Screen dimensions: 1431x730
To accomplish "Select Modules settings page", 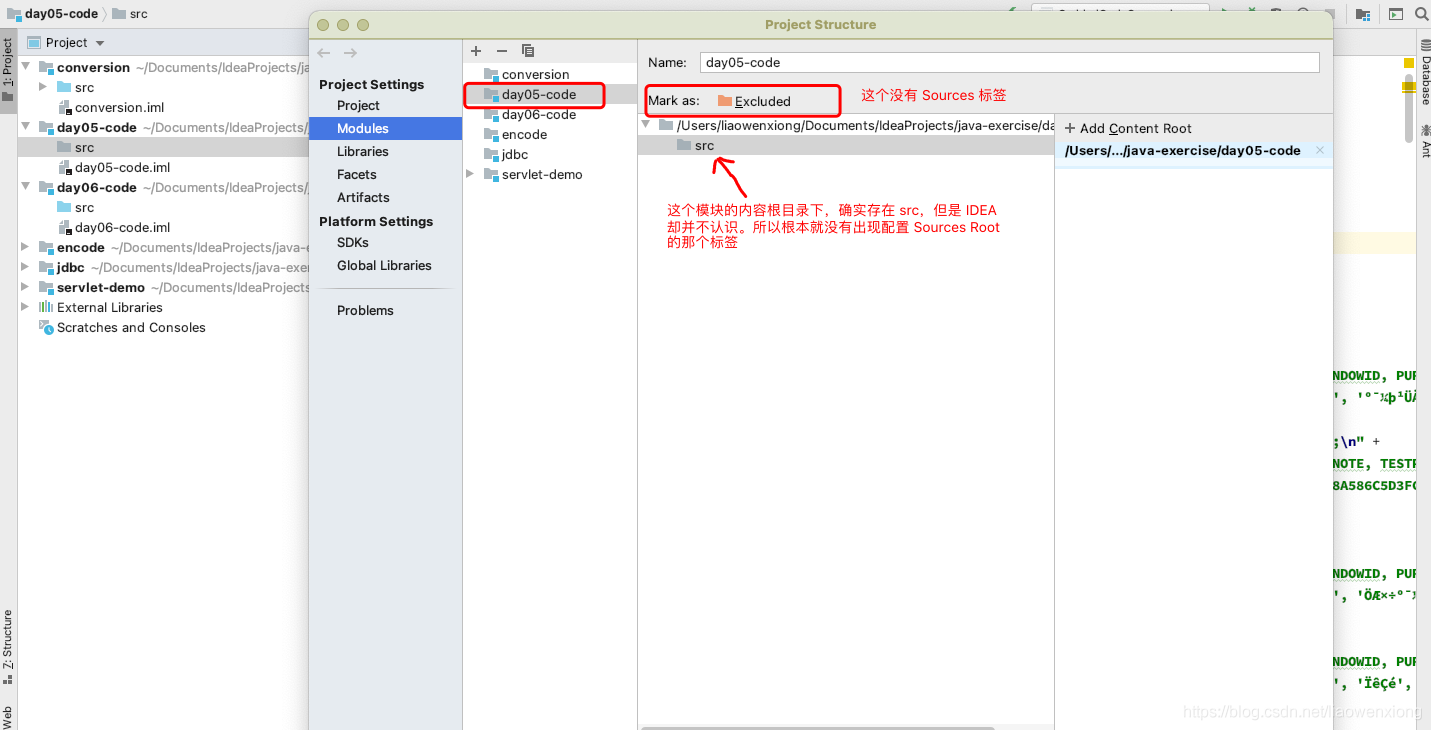I will pos(385,128).
